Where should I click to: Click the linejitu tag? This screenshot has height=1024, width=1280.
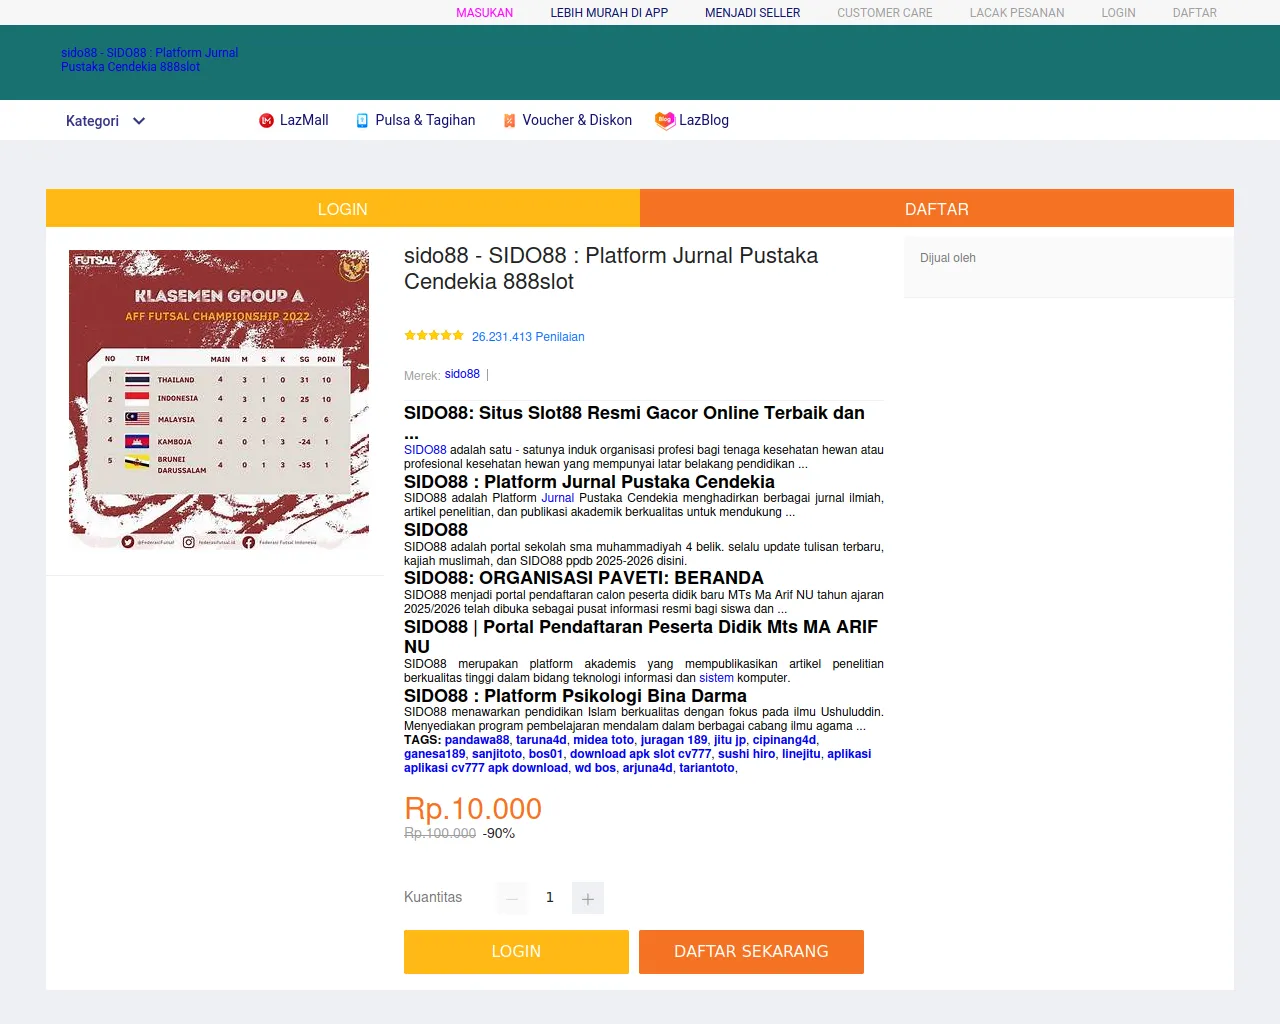pos(801,754)
